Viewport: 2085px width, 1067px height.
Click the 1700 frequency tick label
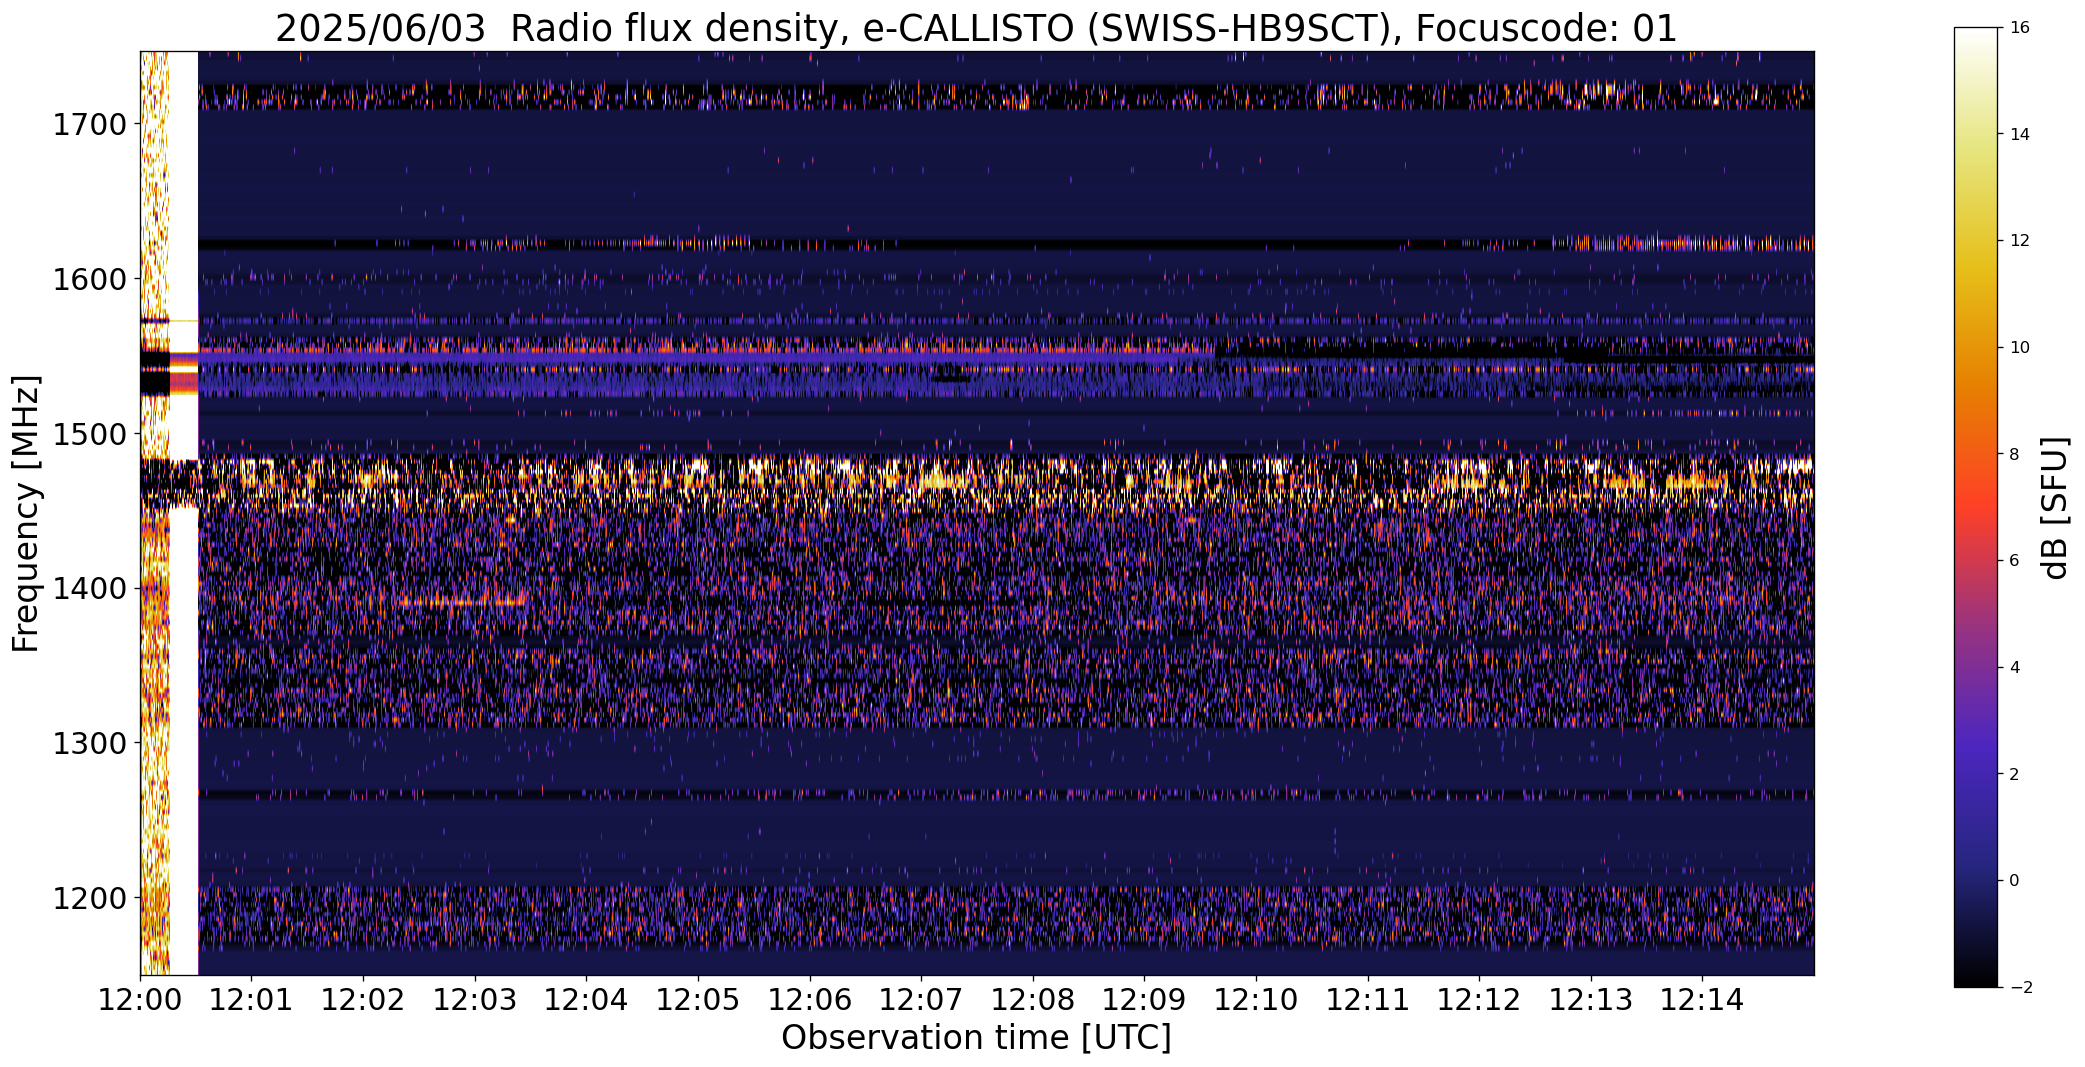click(89, 125)
